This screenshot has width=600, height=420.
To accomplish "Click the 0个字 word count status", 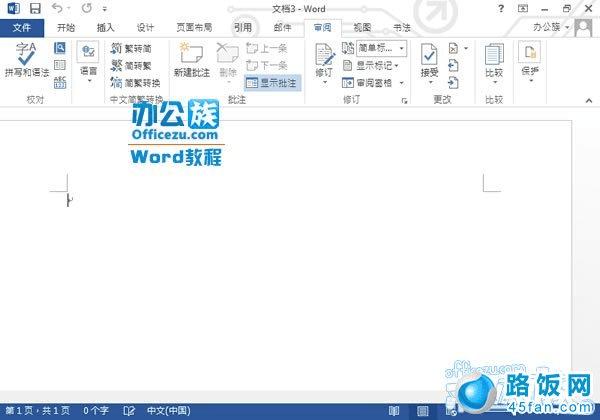I will 96,411.
